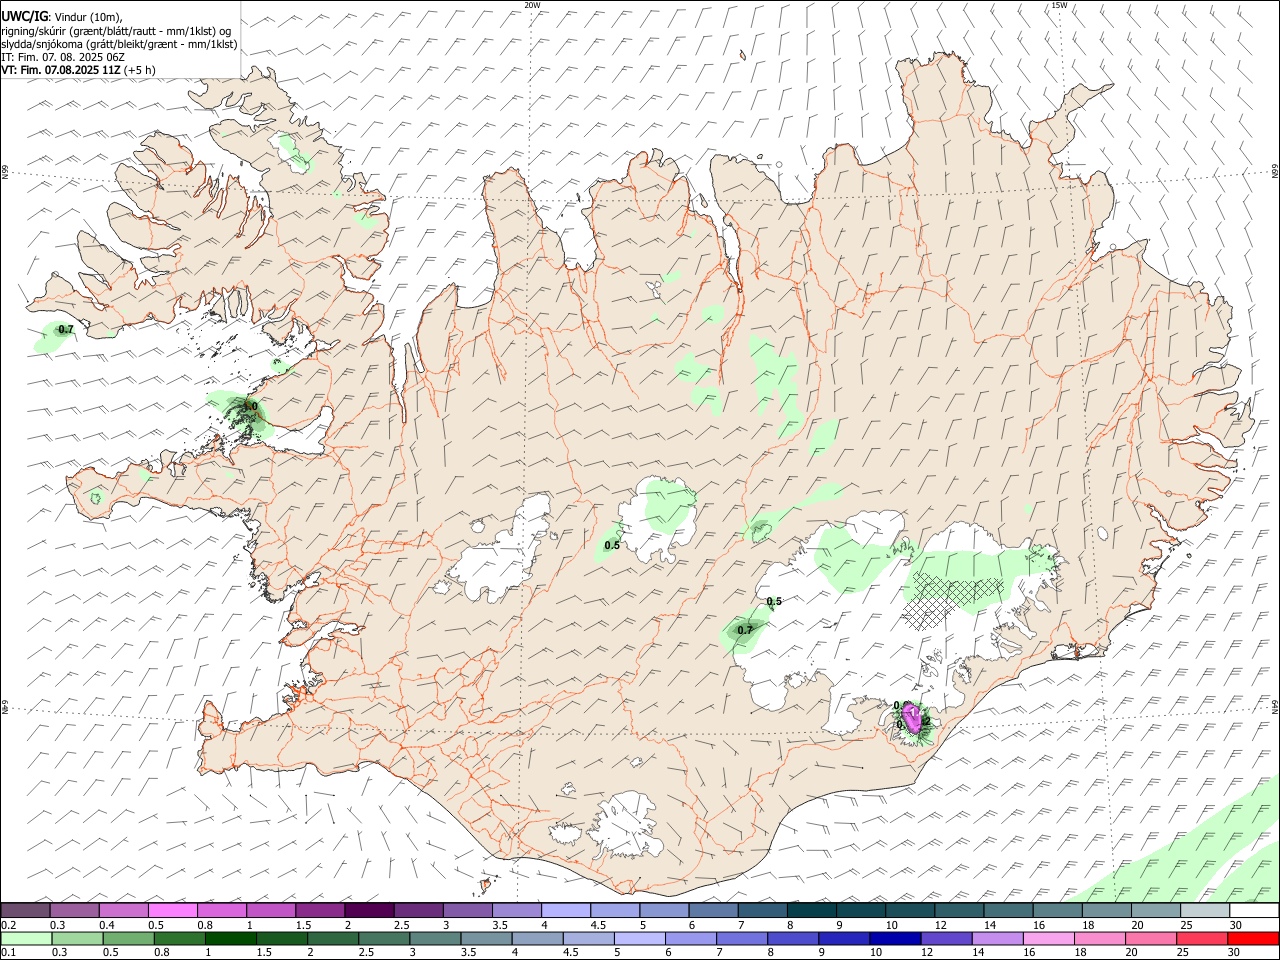Pick the light periwinkle 4 mm snow swatch
1280x960 pixels.
[x=565, y=911]
